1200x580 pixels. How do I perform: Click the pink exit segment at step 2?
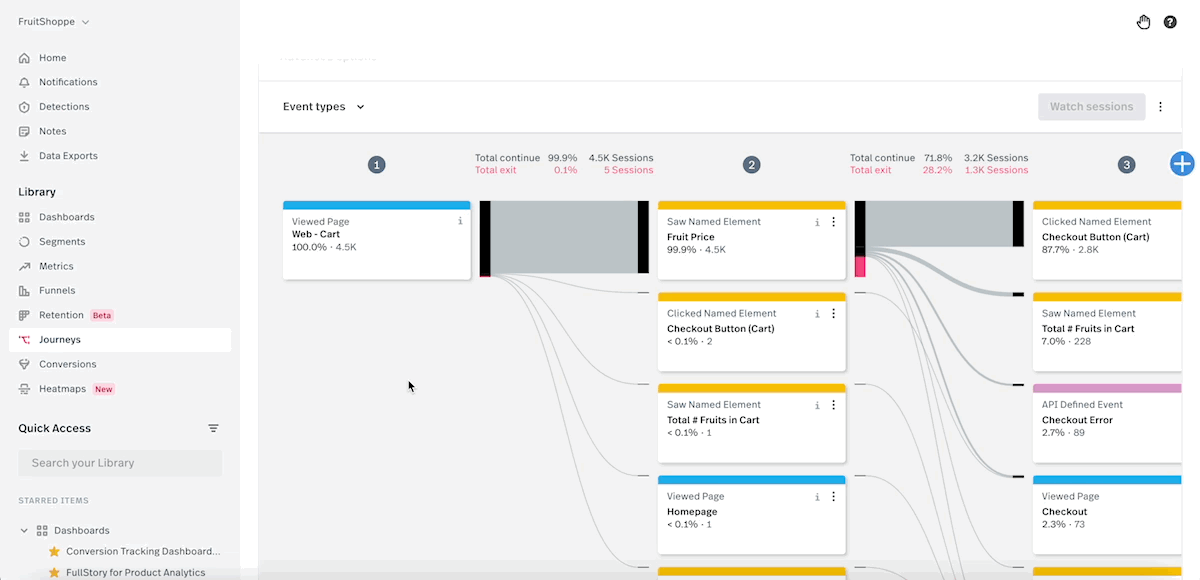pos(860,266)
